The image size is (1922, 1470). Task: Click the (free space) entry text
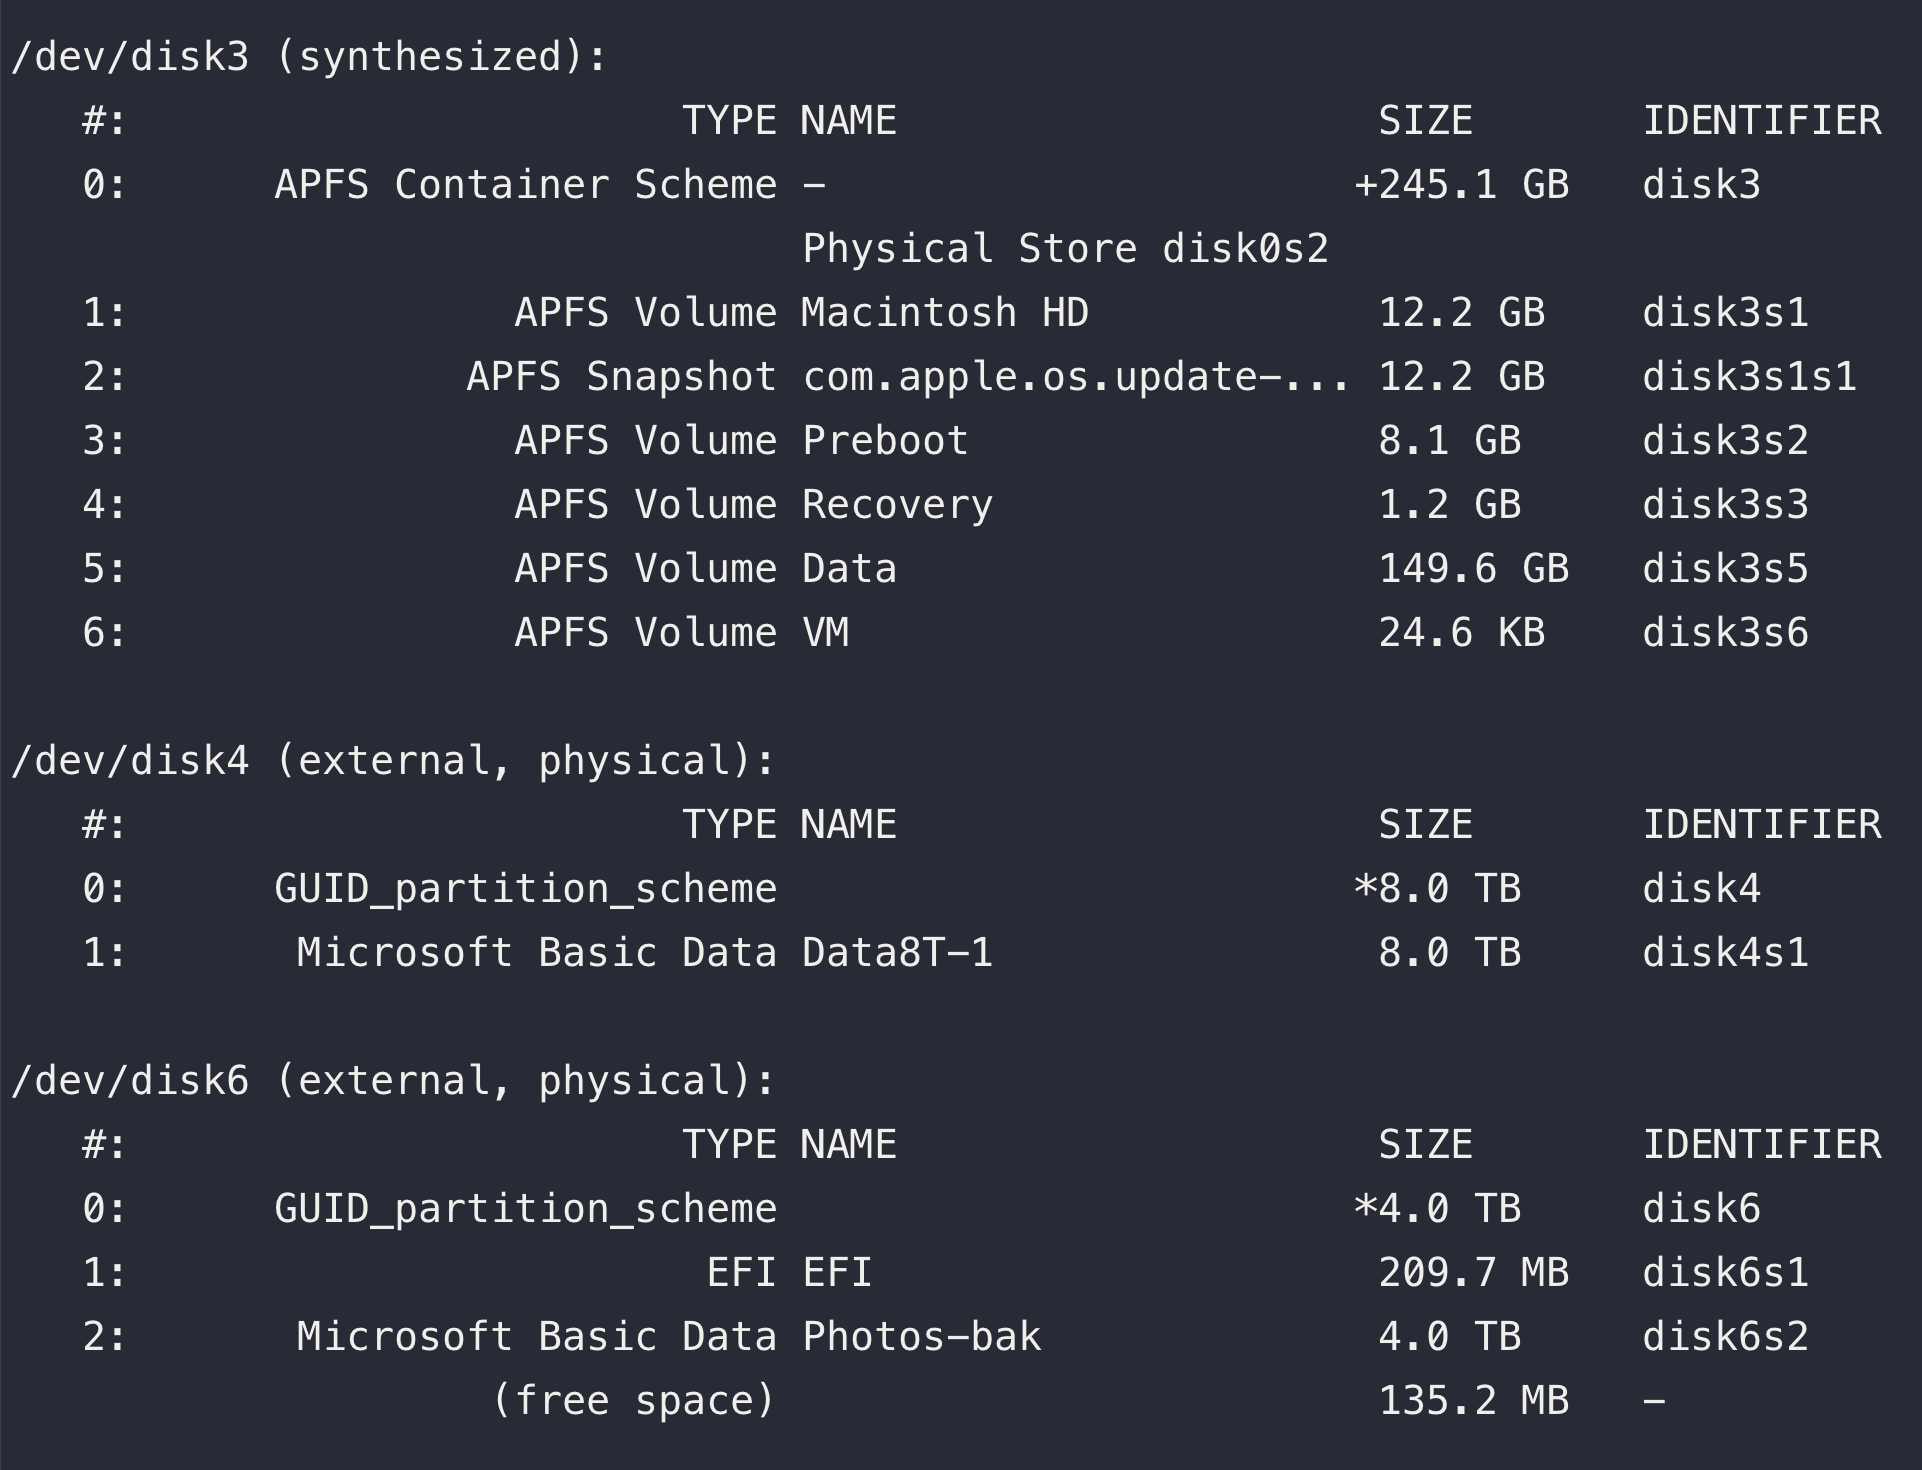(x=634, y=1401)
